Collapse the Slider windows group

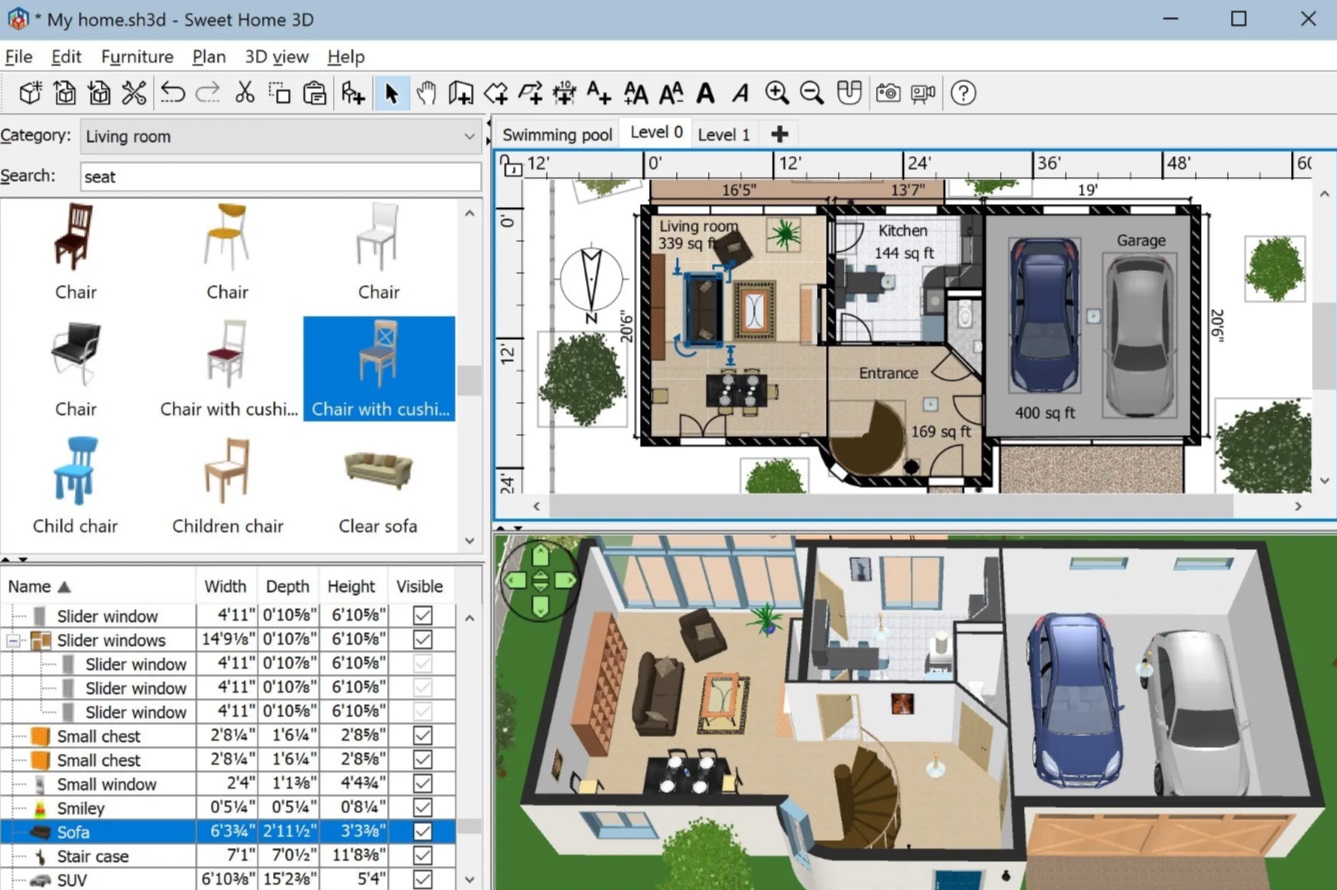pyautogui.click(x=13, y=640)
